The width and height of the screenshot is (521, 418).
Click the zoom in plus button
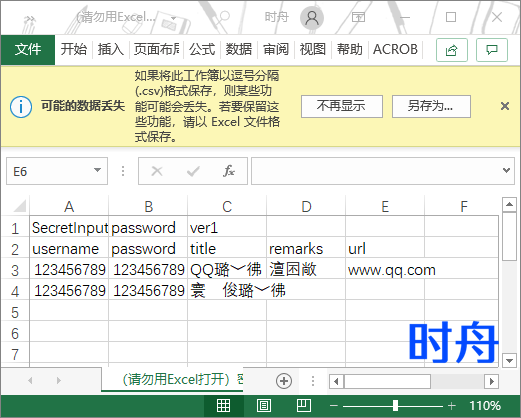pyautogui.click(x=452, y=406)
